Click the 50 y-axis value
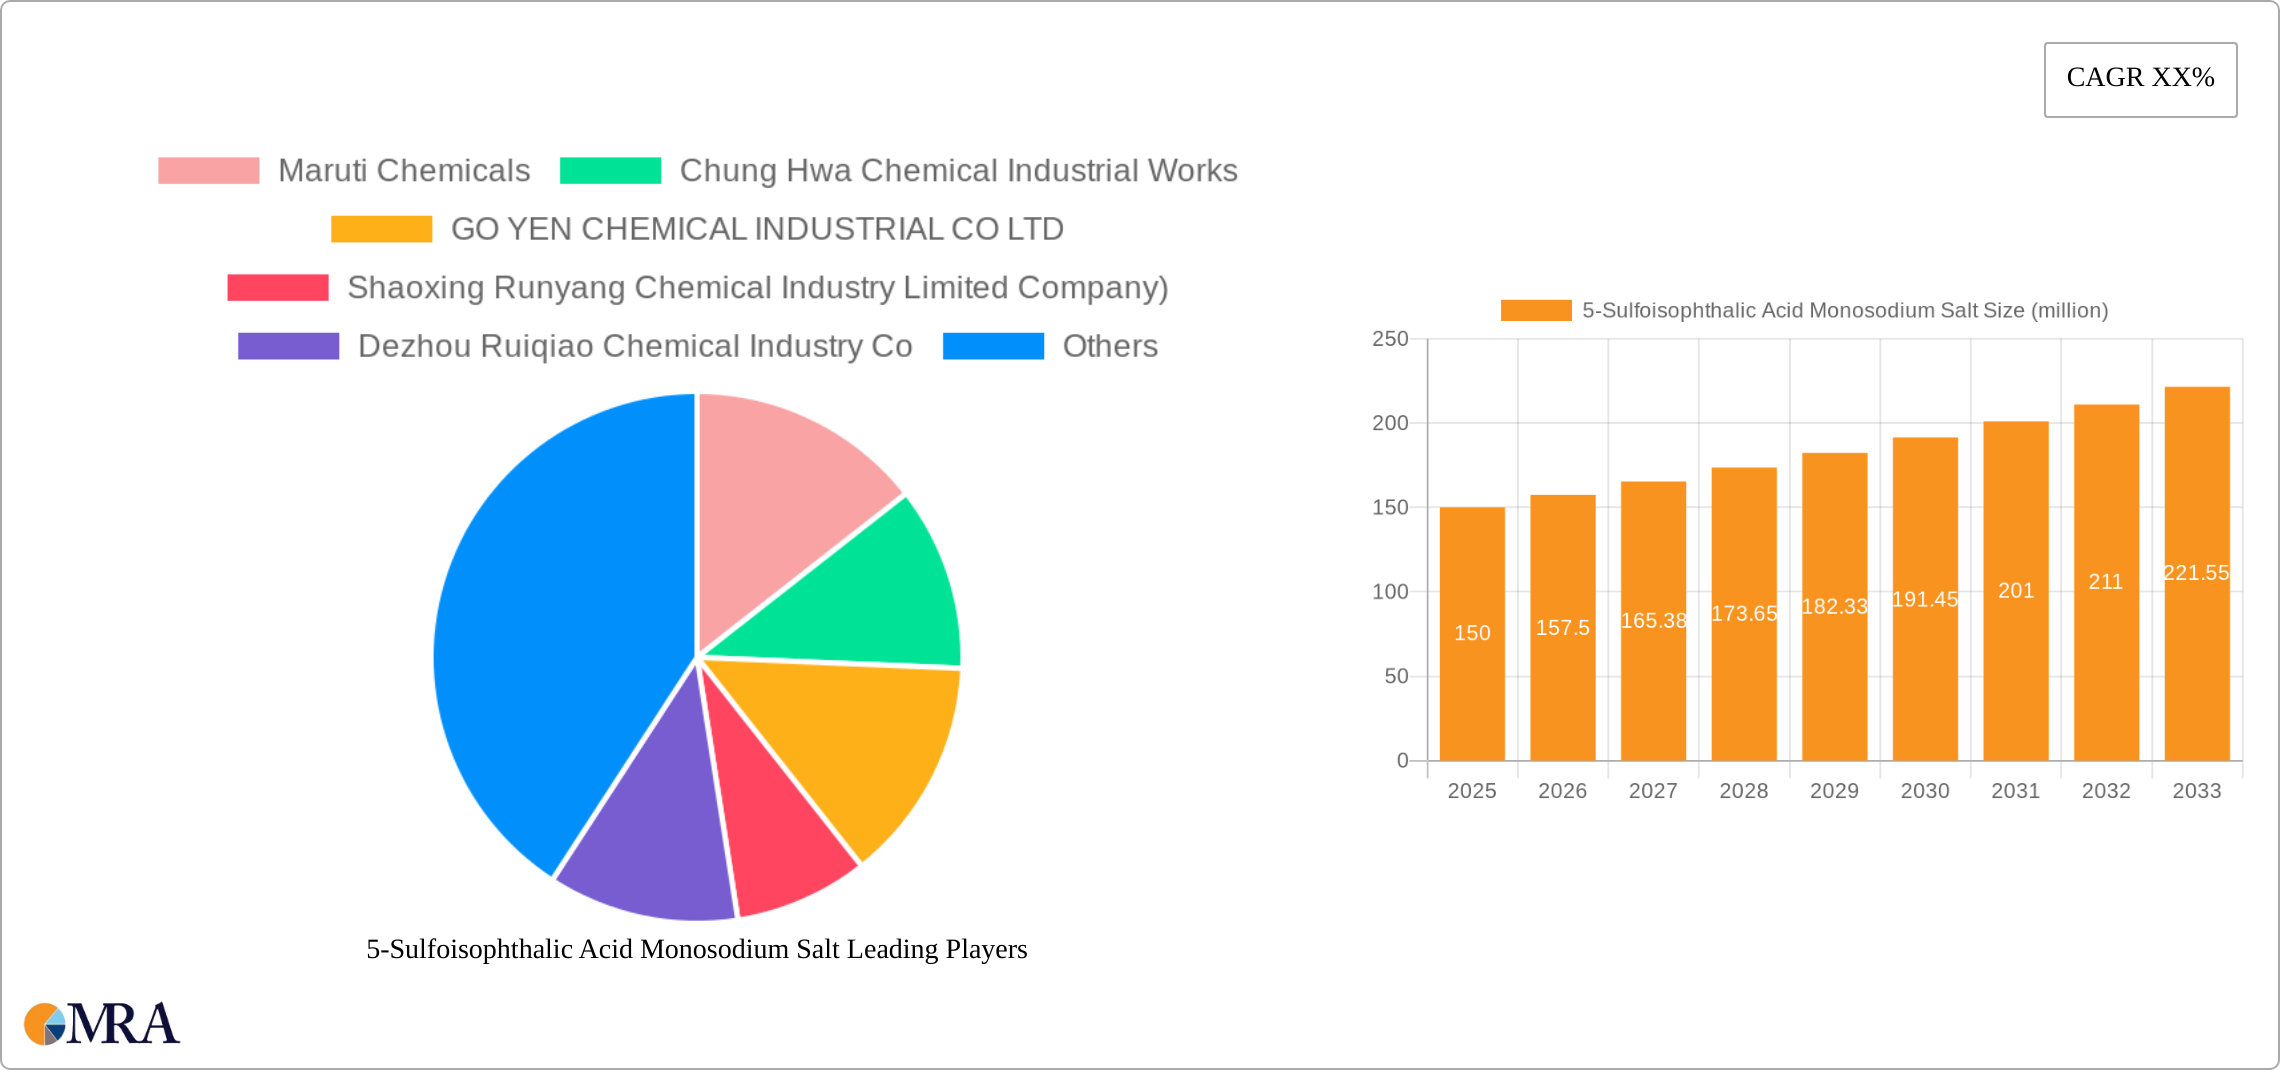This screenshot has height=1070, width=2280. [1396, 677]
